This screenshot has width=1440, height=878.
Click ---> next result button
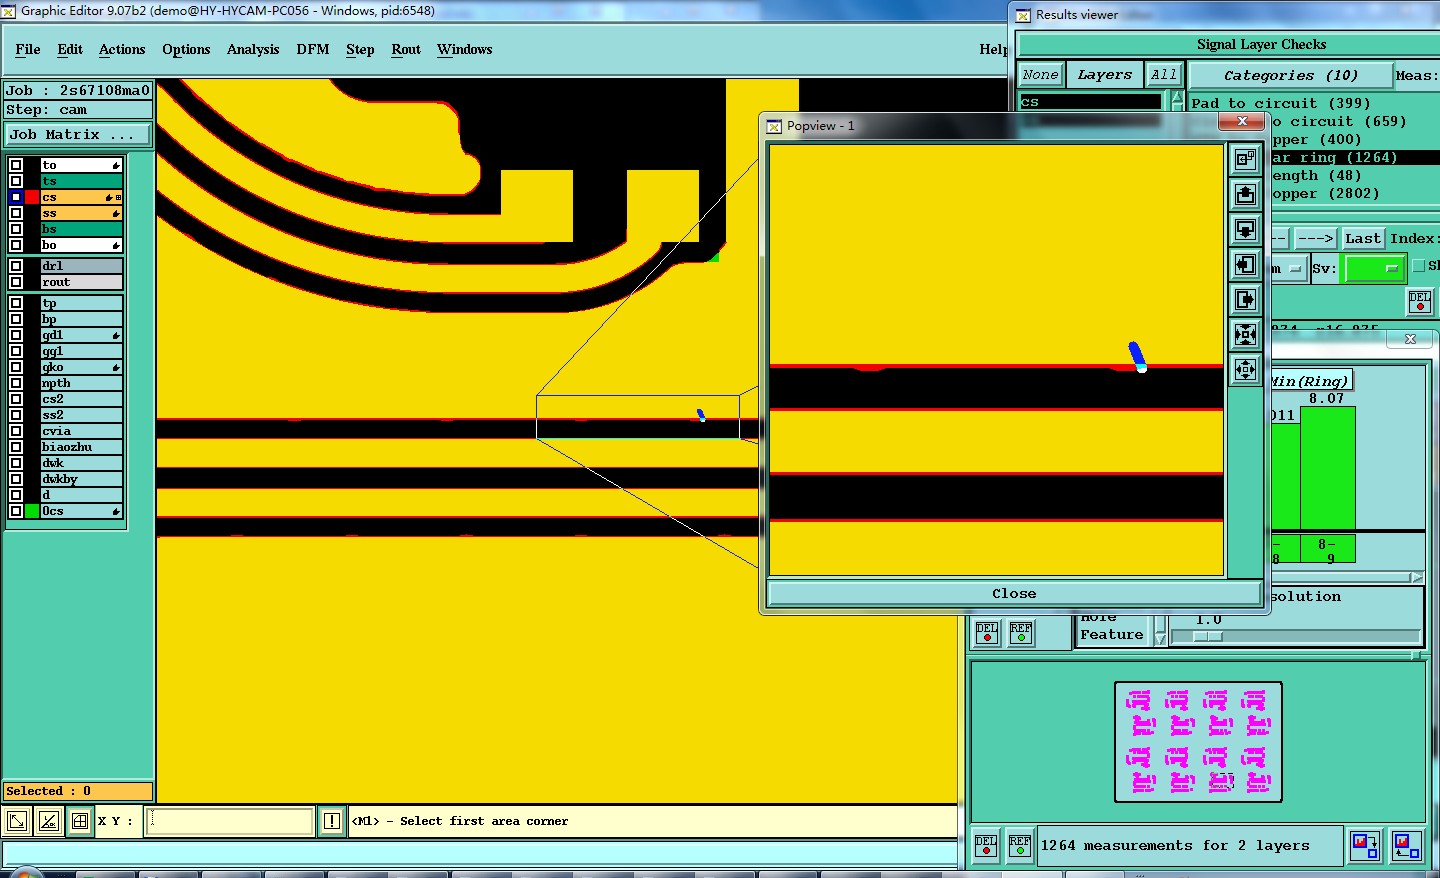(1316, 238)
